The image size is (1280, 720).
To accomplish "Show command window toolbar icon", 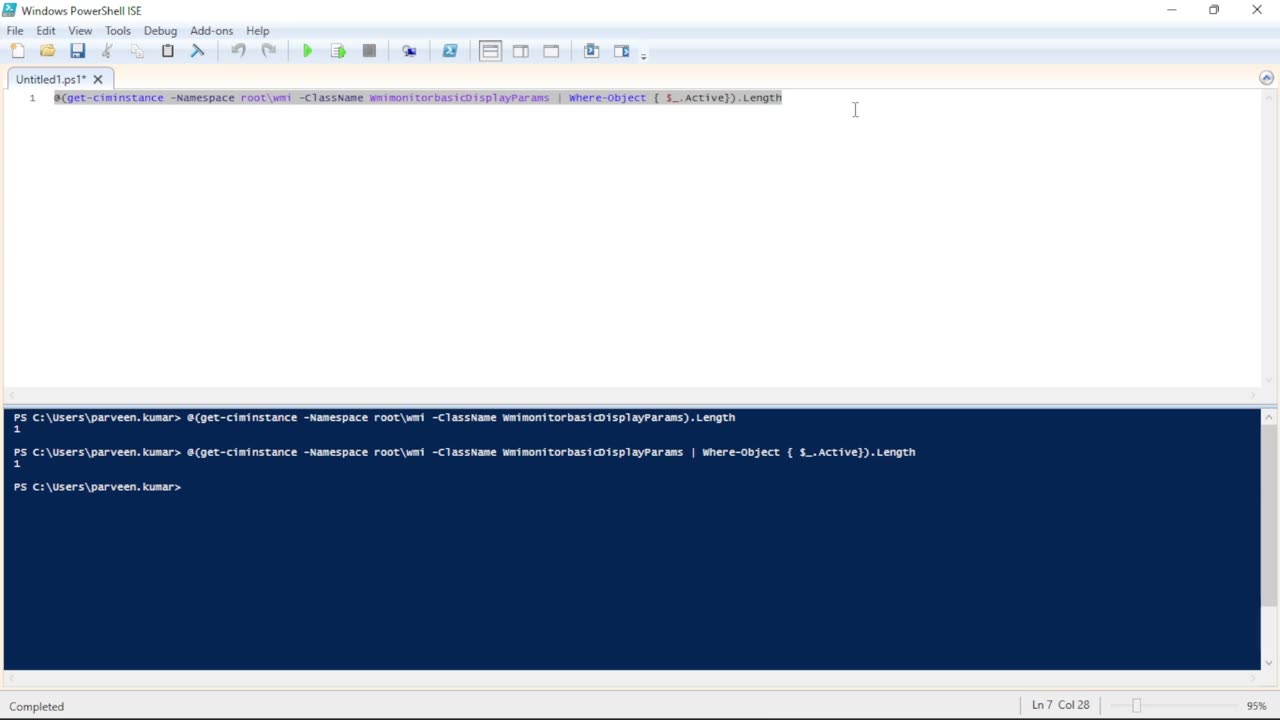I will tap(591, 51).
